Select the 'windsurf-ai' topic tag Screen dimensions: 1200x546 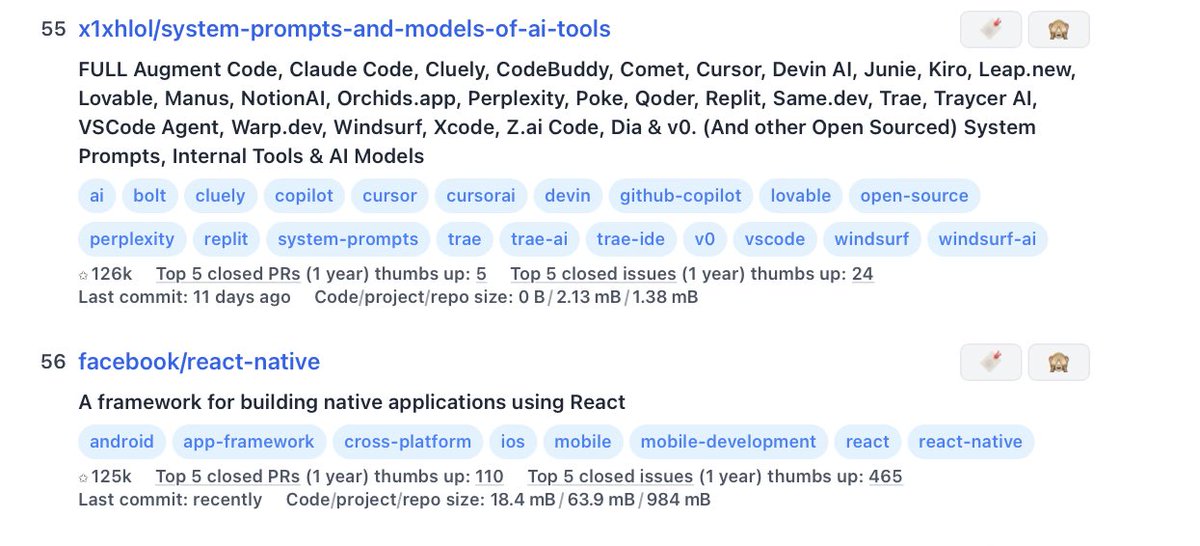987,239
